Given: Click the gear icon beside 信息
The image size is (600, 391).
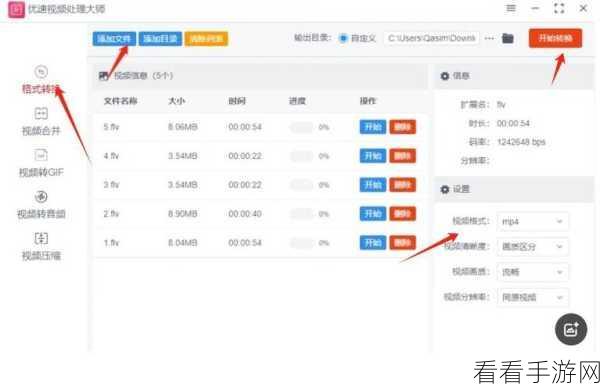Looking at the screenshot, I should (445, 76).
